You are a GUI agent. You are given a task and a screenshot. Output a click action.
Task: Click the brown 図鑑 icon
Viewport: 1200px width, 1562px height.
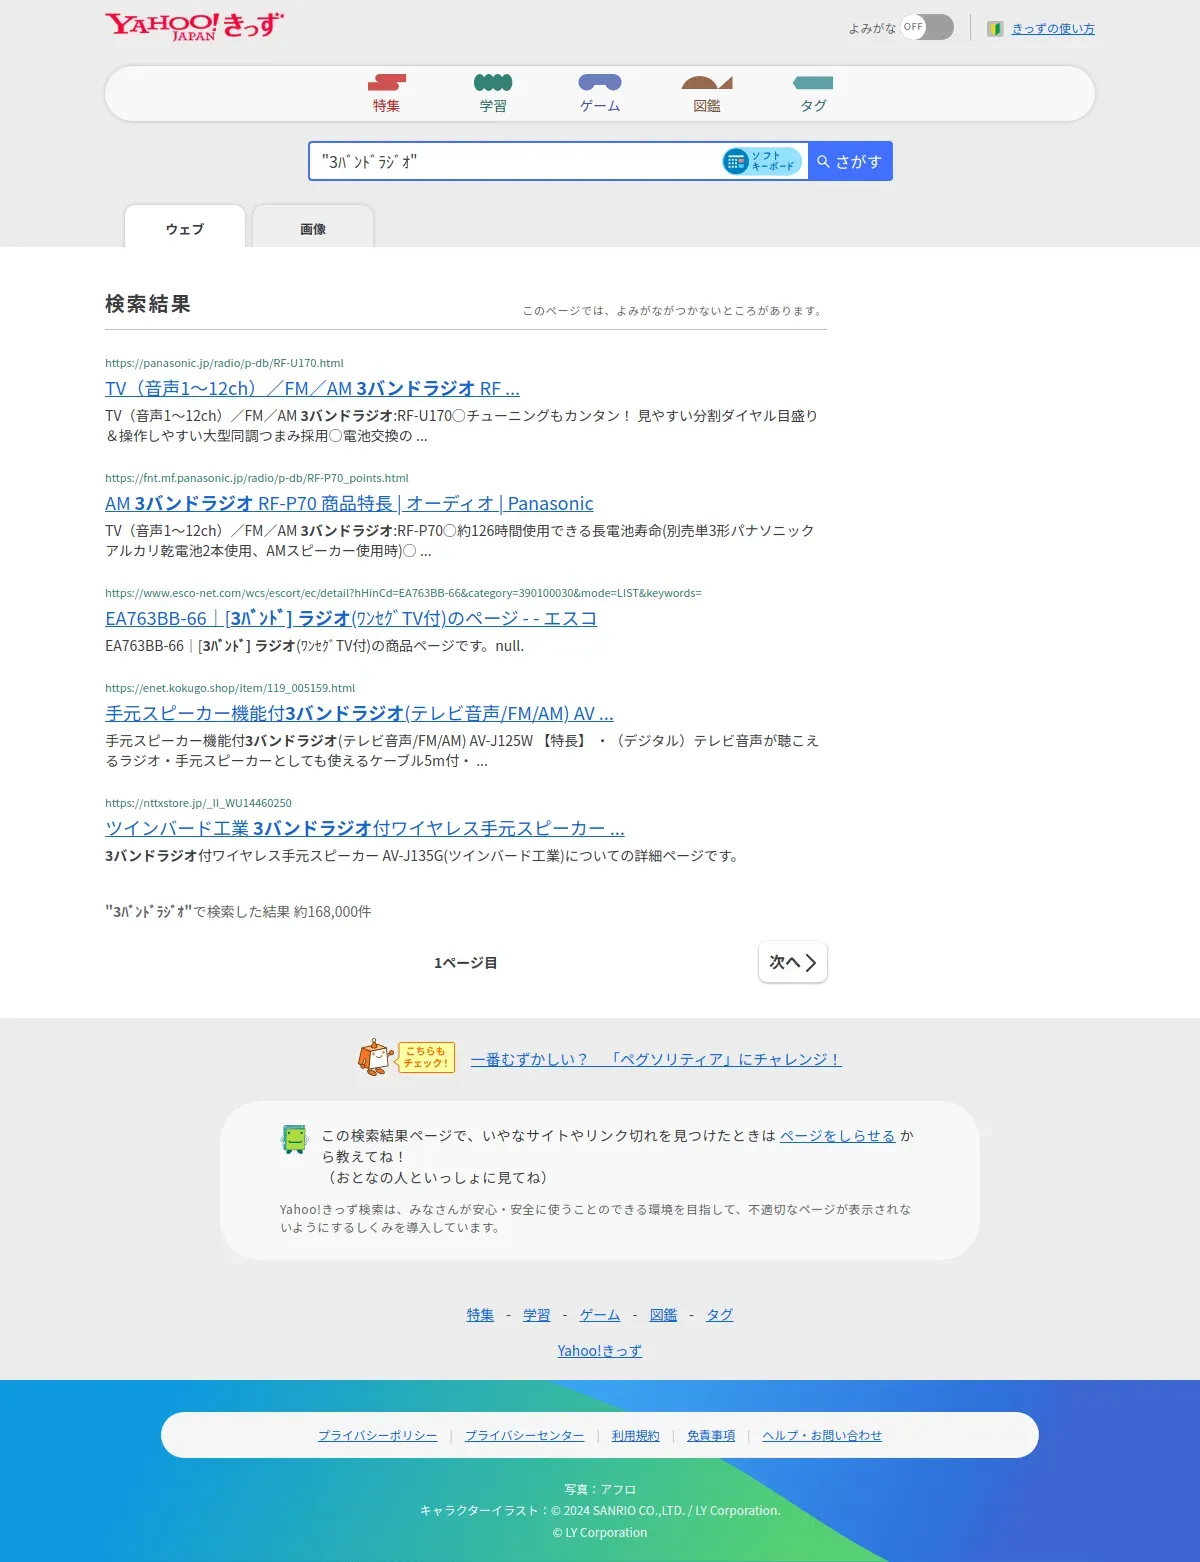coord(707,82)
